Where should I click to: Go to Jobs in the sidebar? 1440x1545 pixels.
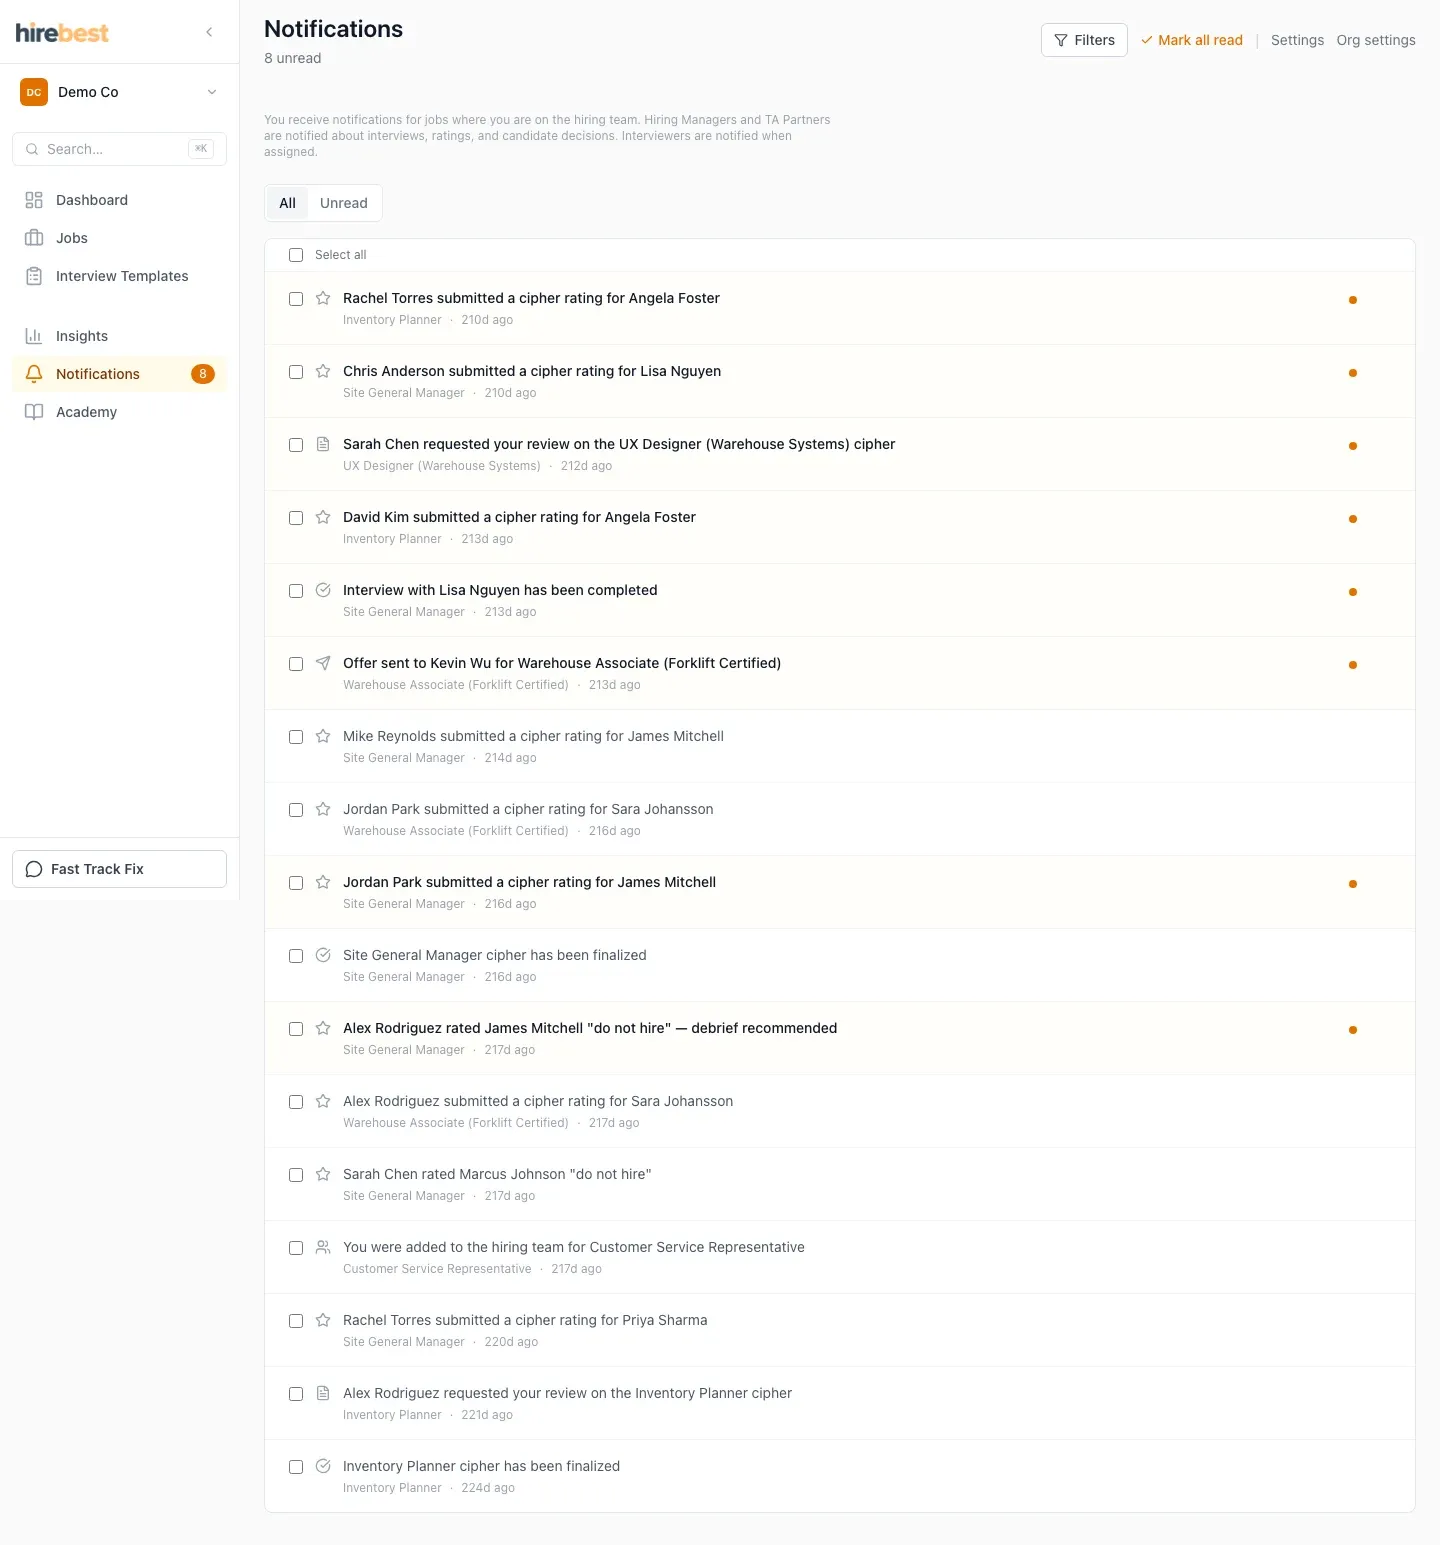119,238
